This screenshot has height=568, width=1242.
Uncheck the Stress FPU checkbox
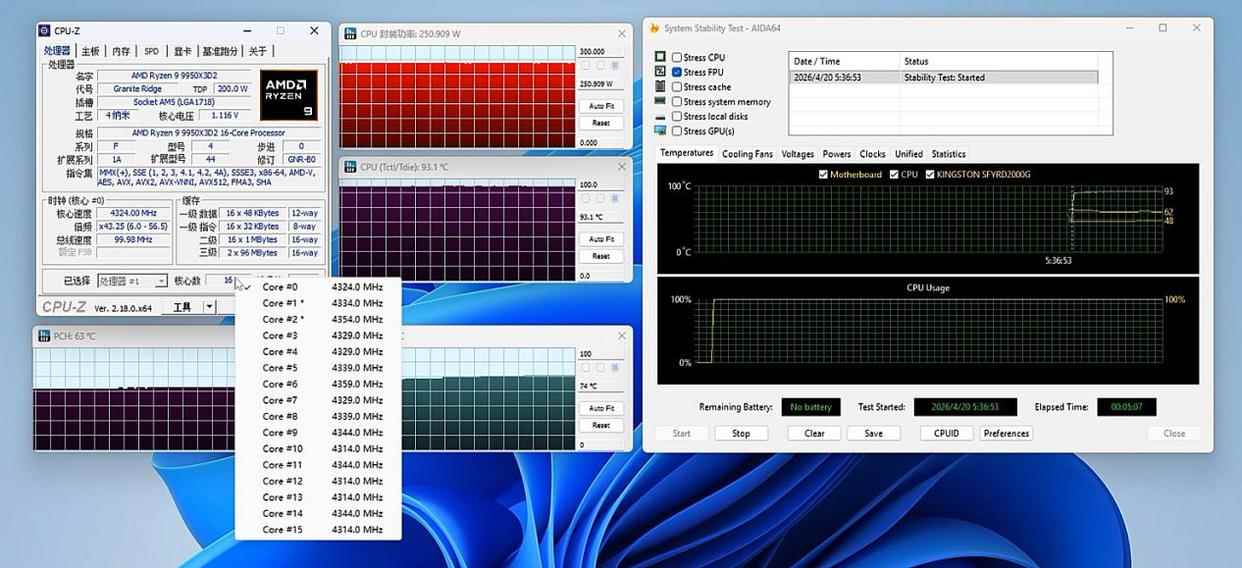pyautogui.click(x=677, y=72)
